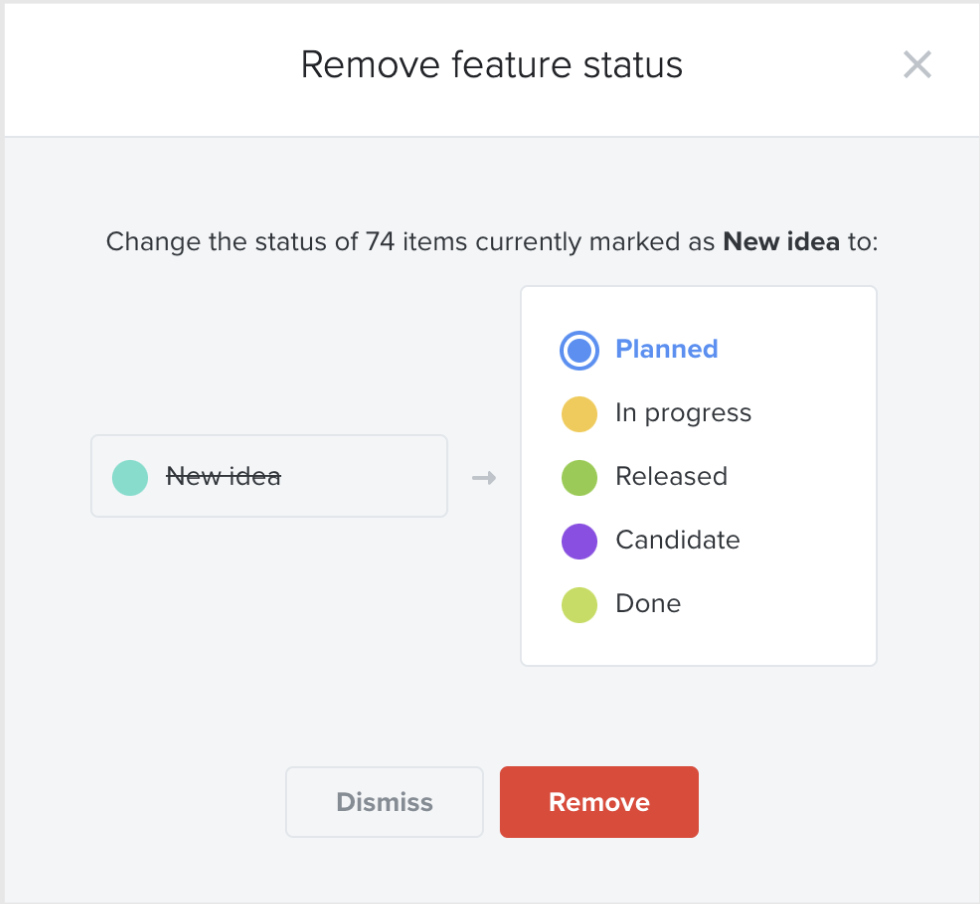Click the red Remove button
Image resolution: width=980 pixels, height=904 pixels.
[x=598, y=801]
